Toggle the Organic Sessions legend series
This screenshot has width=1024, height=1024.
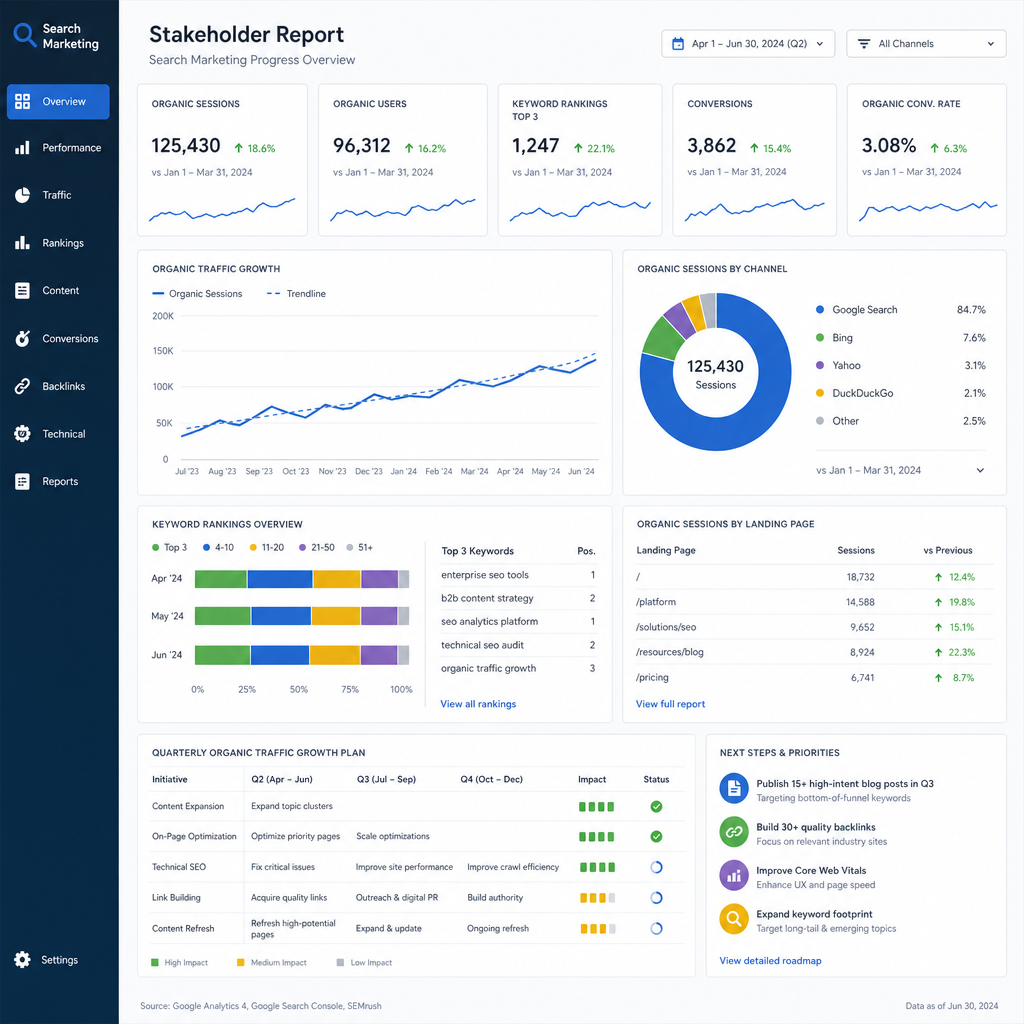[197, 294]
